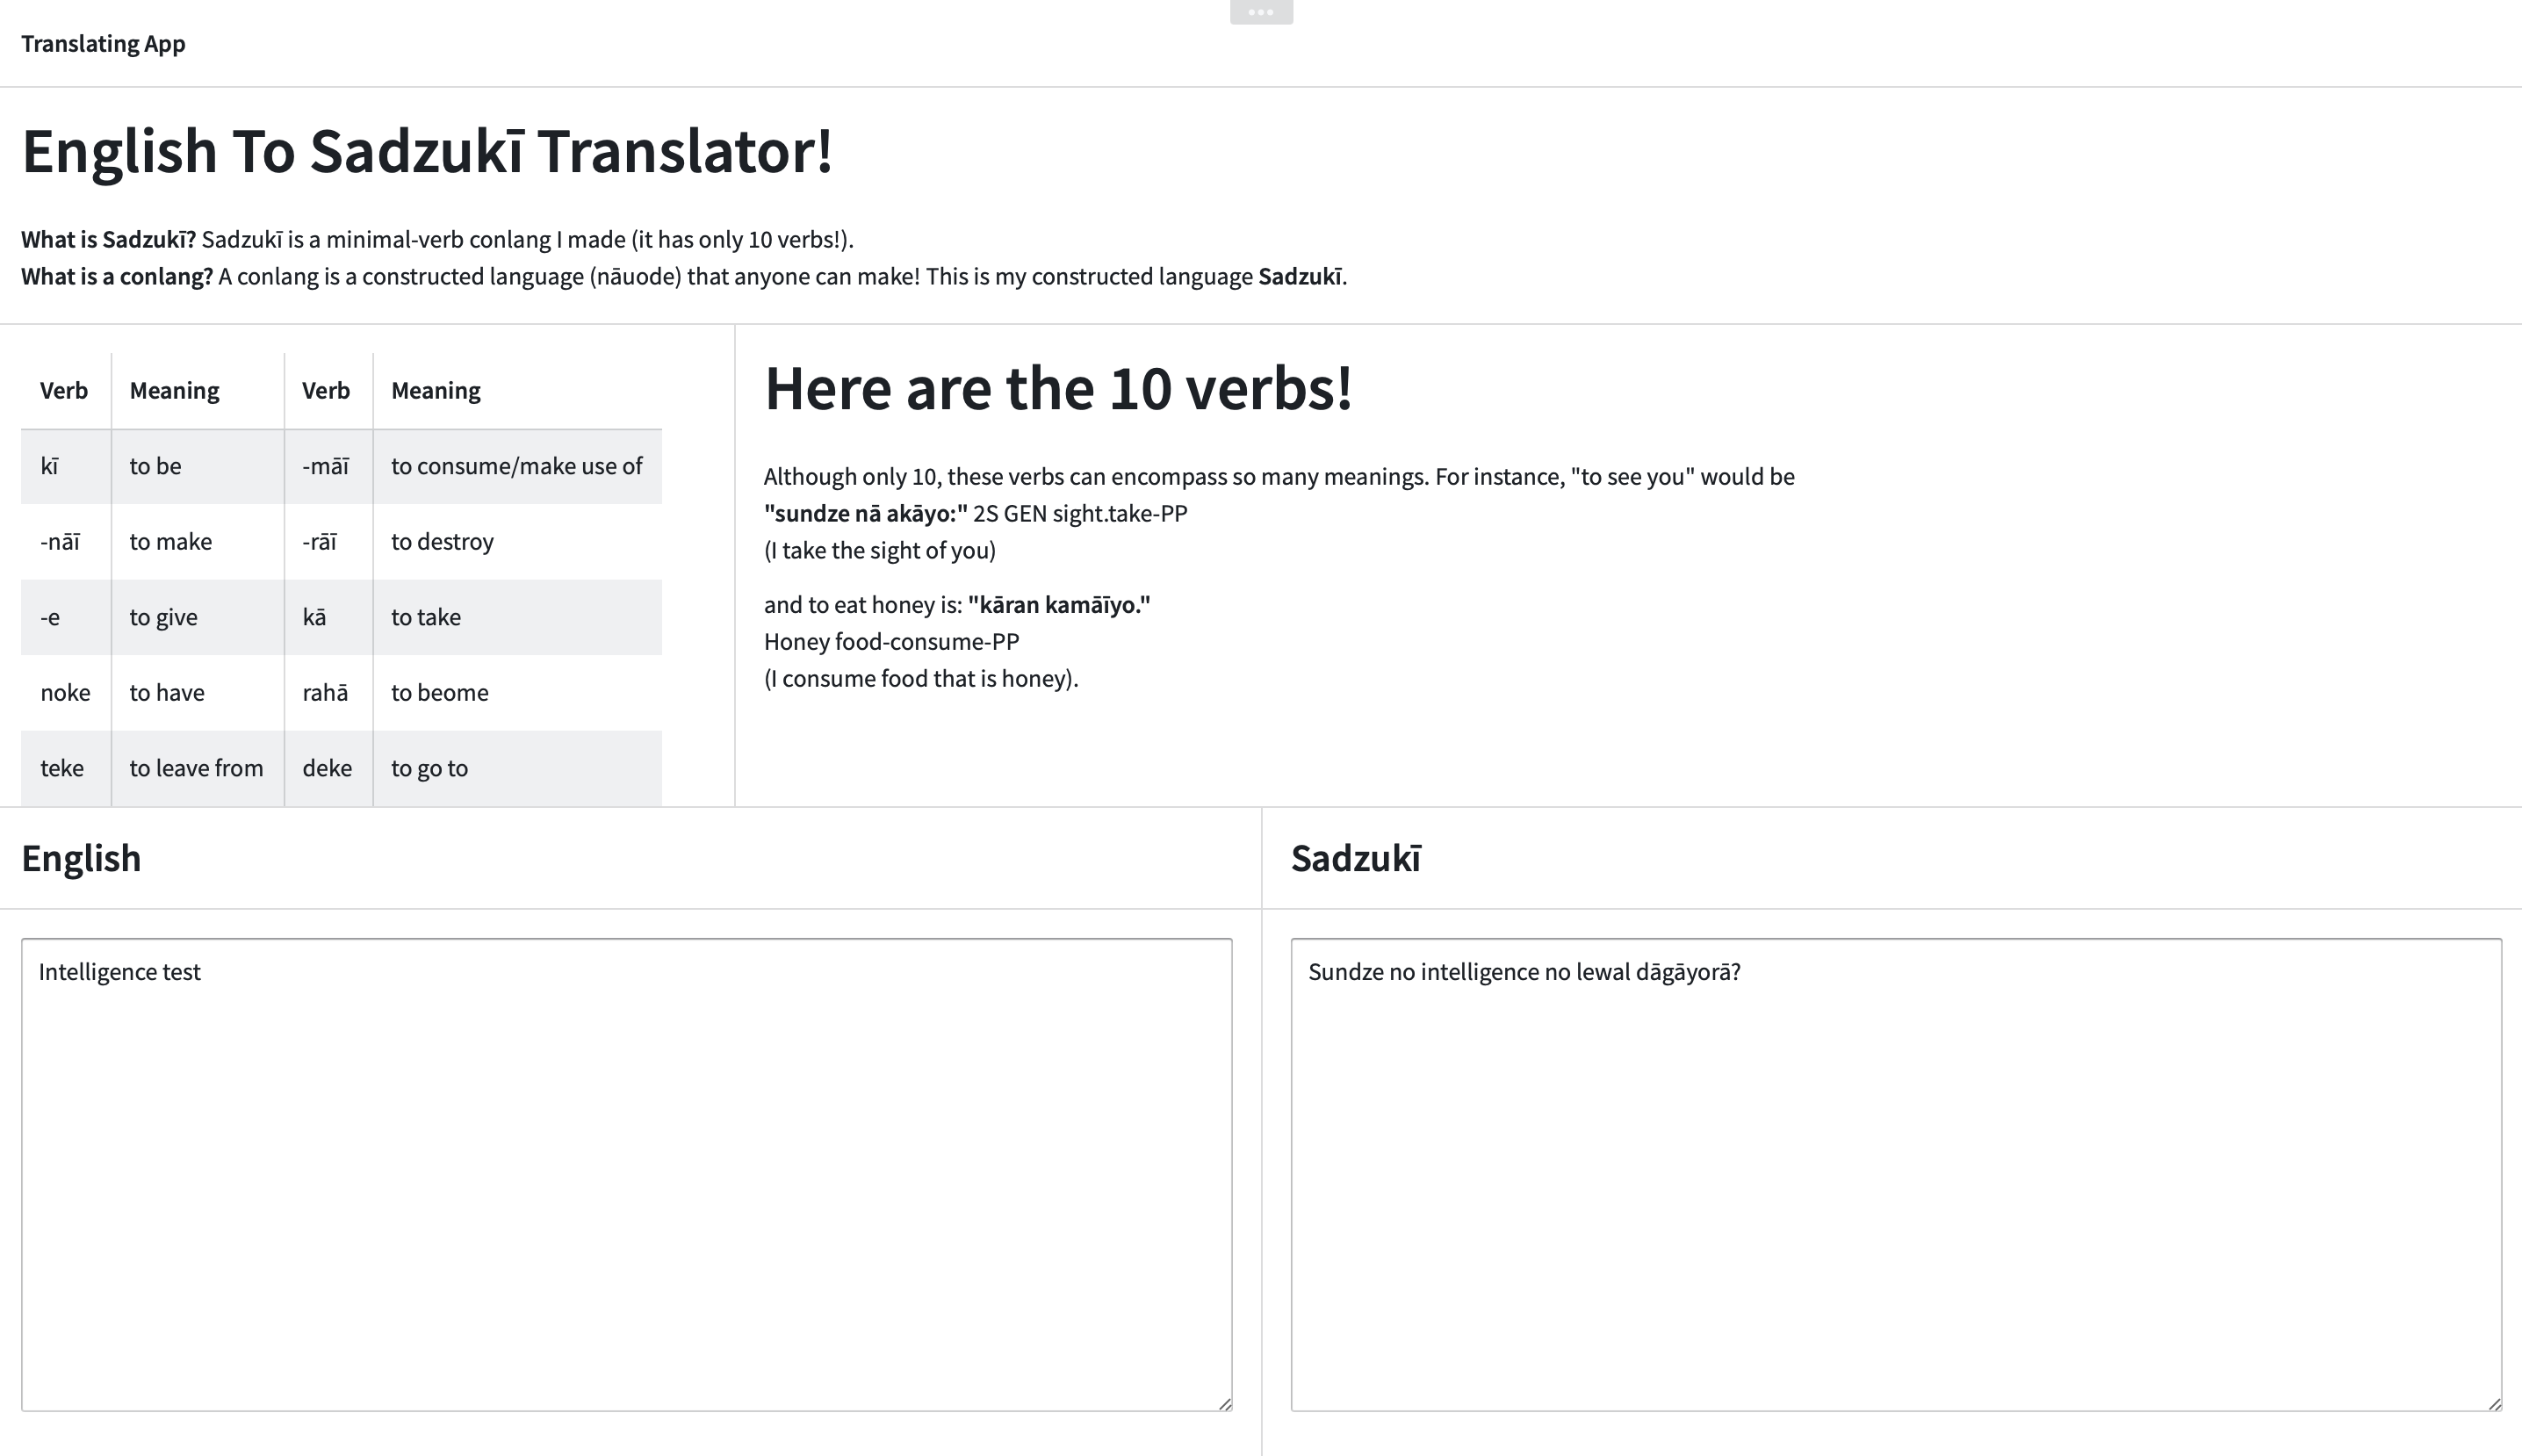Select the "kī" verb cell
The height and width of the screenshot is (1456, 2522).
click(65, 466)
